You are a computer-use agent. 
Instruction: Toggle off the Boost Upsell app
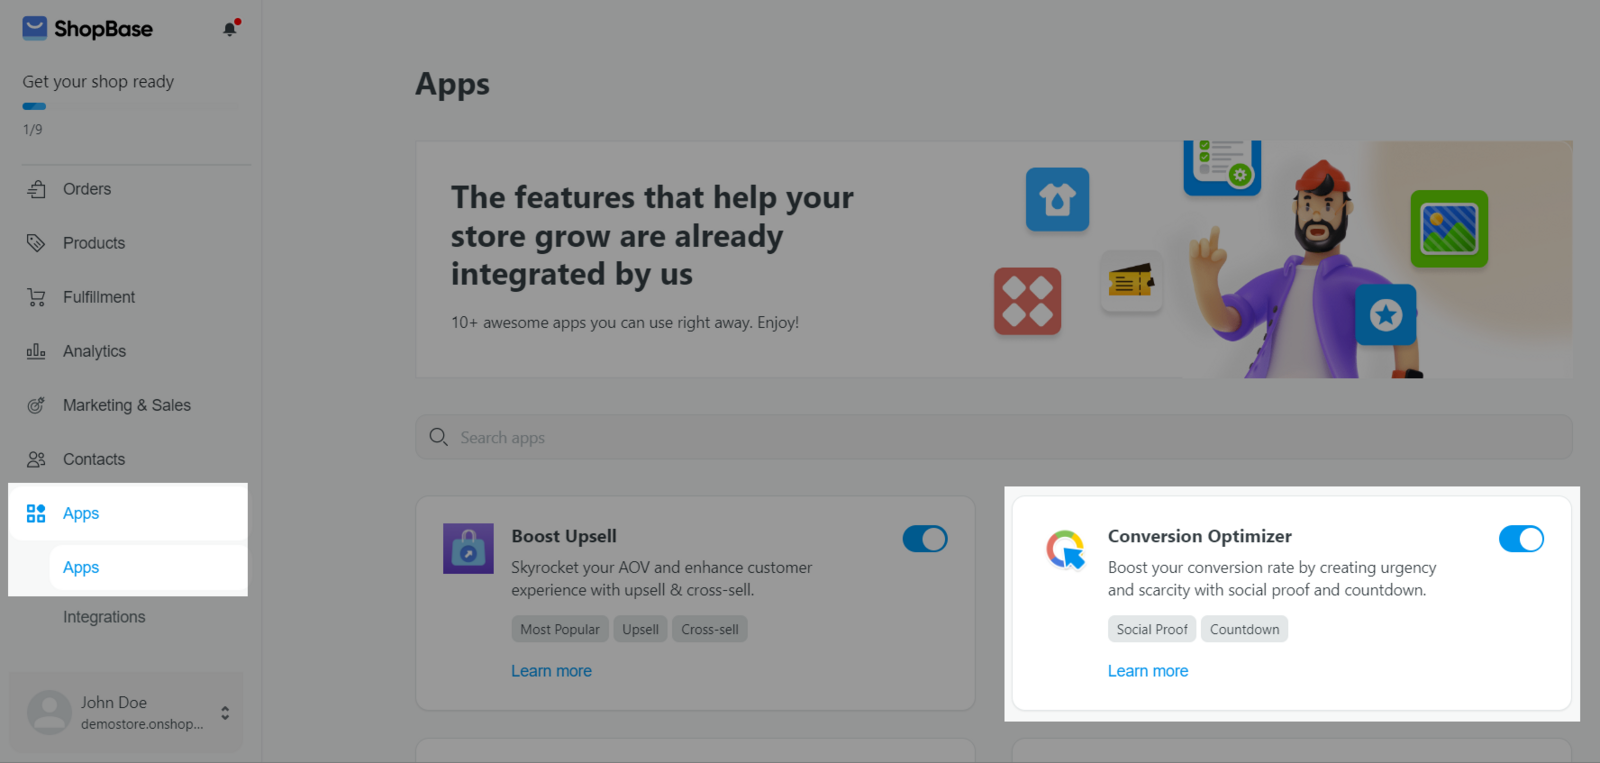925,539
